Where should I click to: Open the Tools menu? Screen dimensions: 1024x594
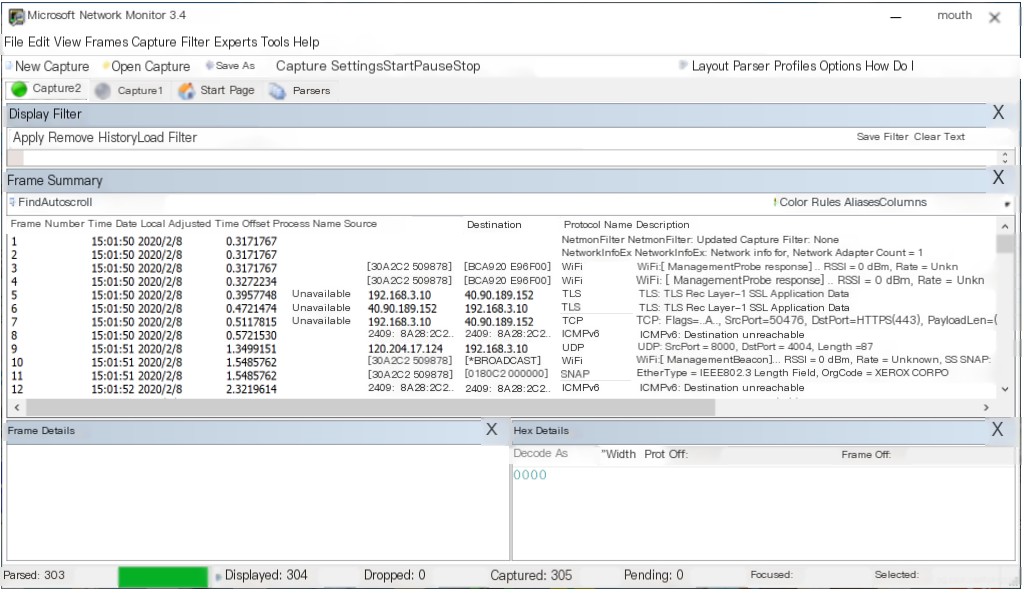click(x=275, y=42)
